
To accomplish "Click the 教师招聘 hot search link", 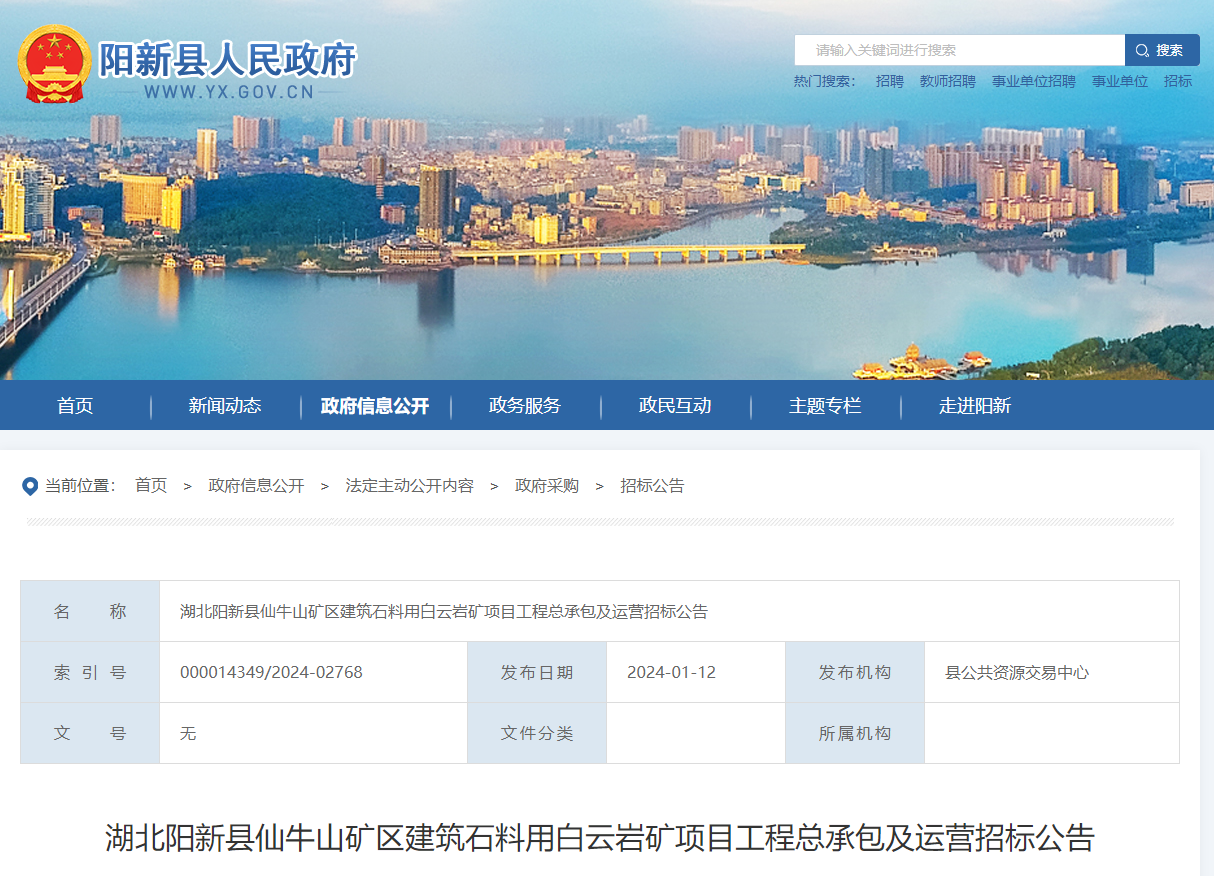I will [947, 81].
